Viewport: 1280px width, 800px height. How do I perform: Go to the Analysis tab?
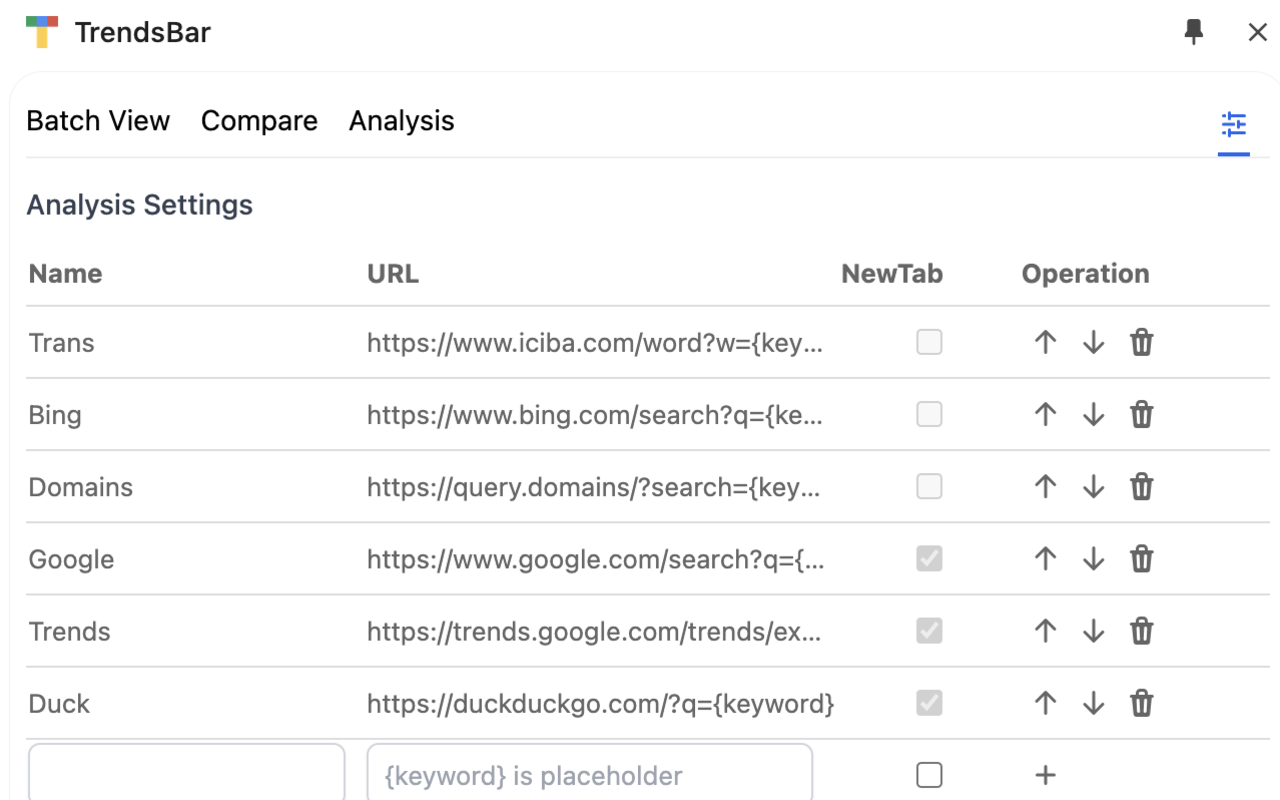(401, 121)
